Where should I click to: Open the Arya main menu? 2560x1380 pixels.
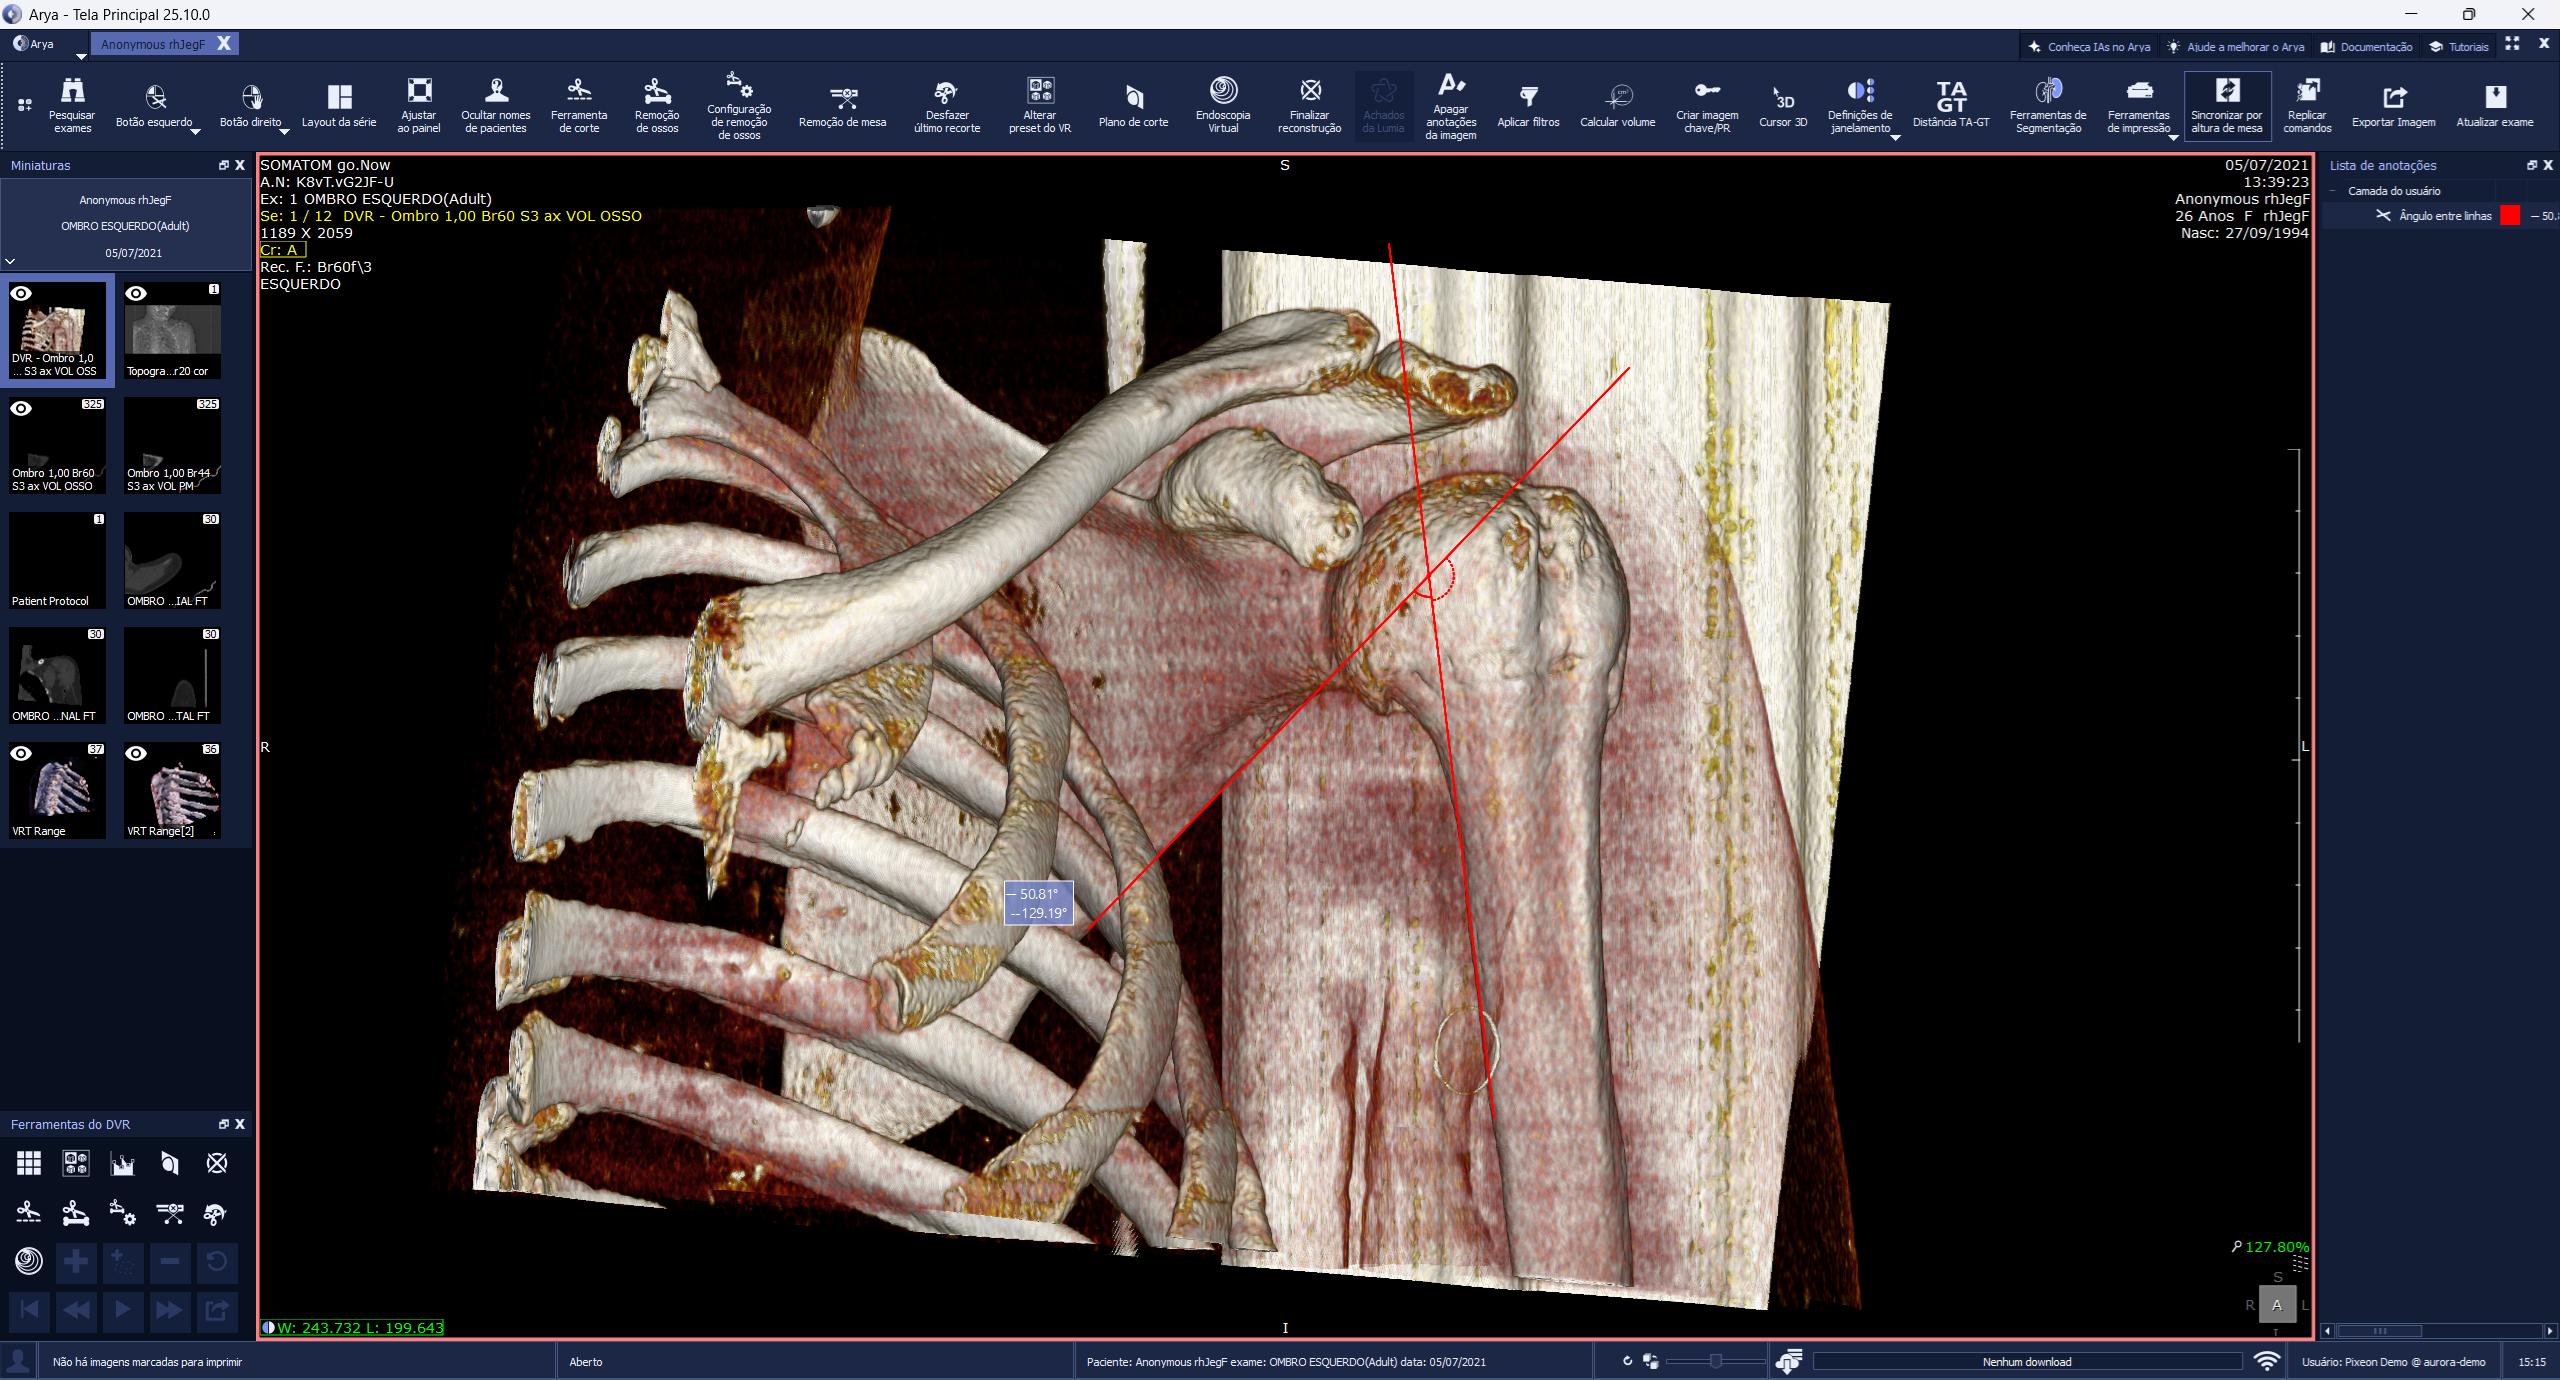point(34,44)
